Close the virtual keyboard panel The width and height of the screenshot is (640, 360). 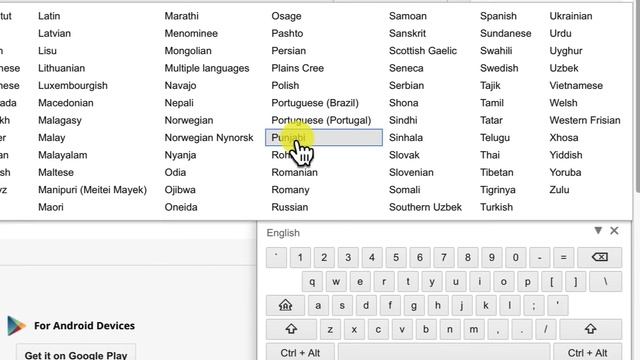pyautogui.click(x=614, y=231)
